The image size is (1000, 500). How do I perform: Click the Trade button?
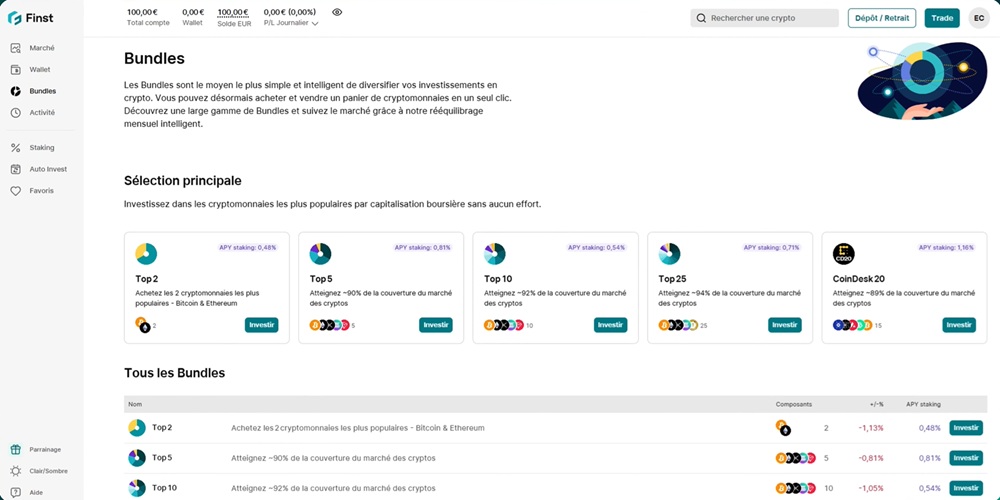point(942,18)
